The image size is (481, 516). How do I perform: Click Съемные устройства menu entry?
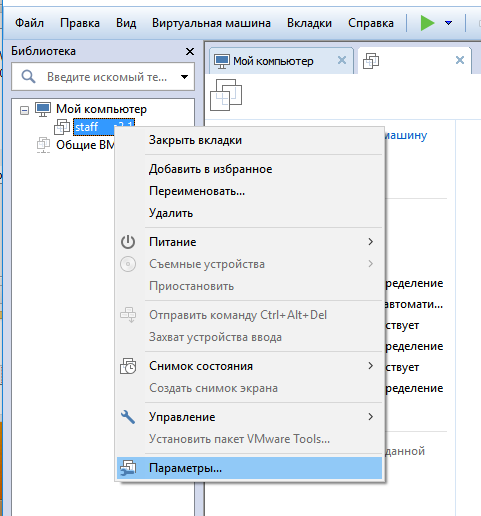(249, 264)
